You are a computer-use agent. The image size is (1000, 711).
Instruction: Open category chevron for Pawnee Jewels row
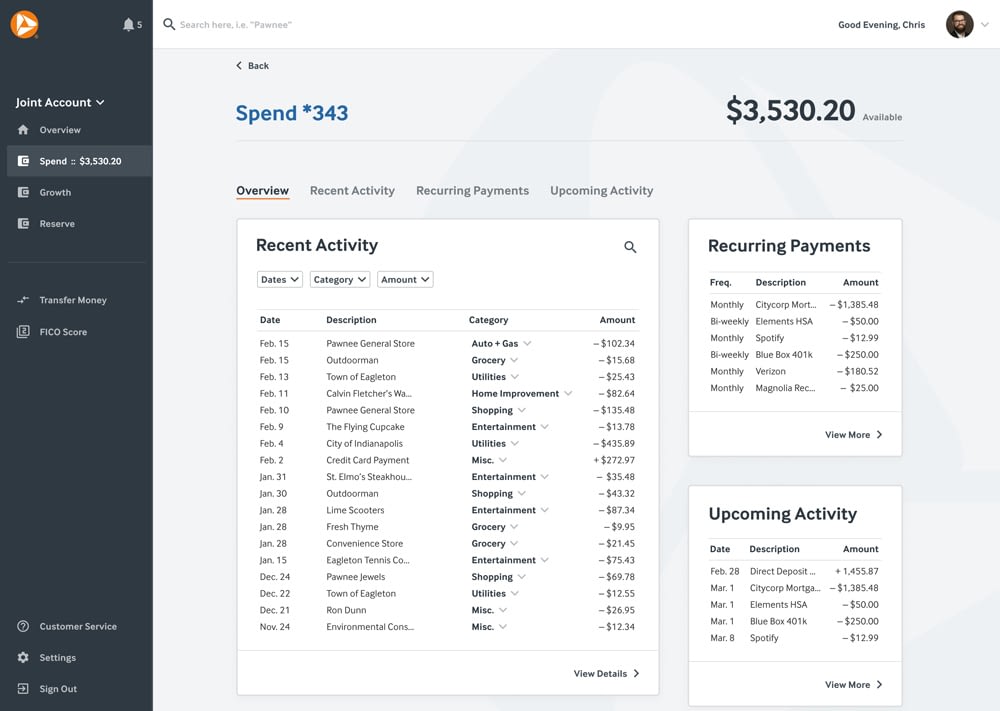(x=521, y=576)
